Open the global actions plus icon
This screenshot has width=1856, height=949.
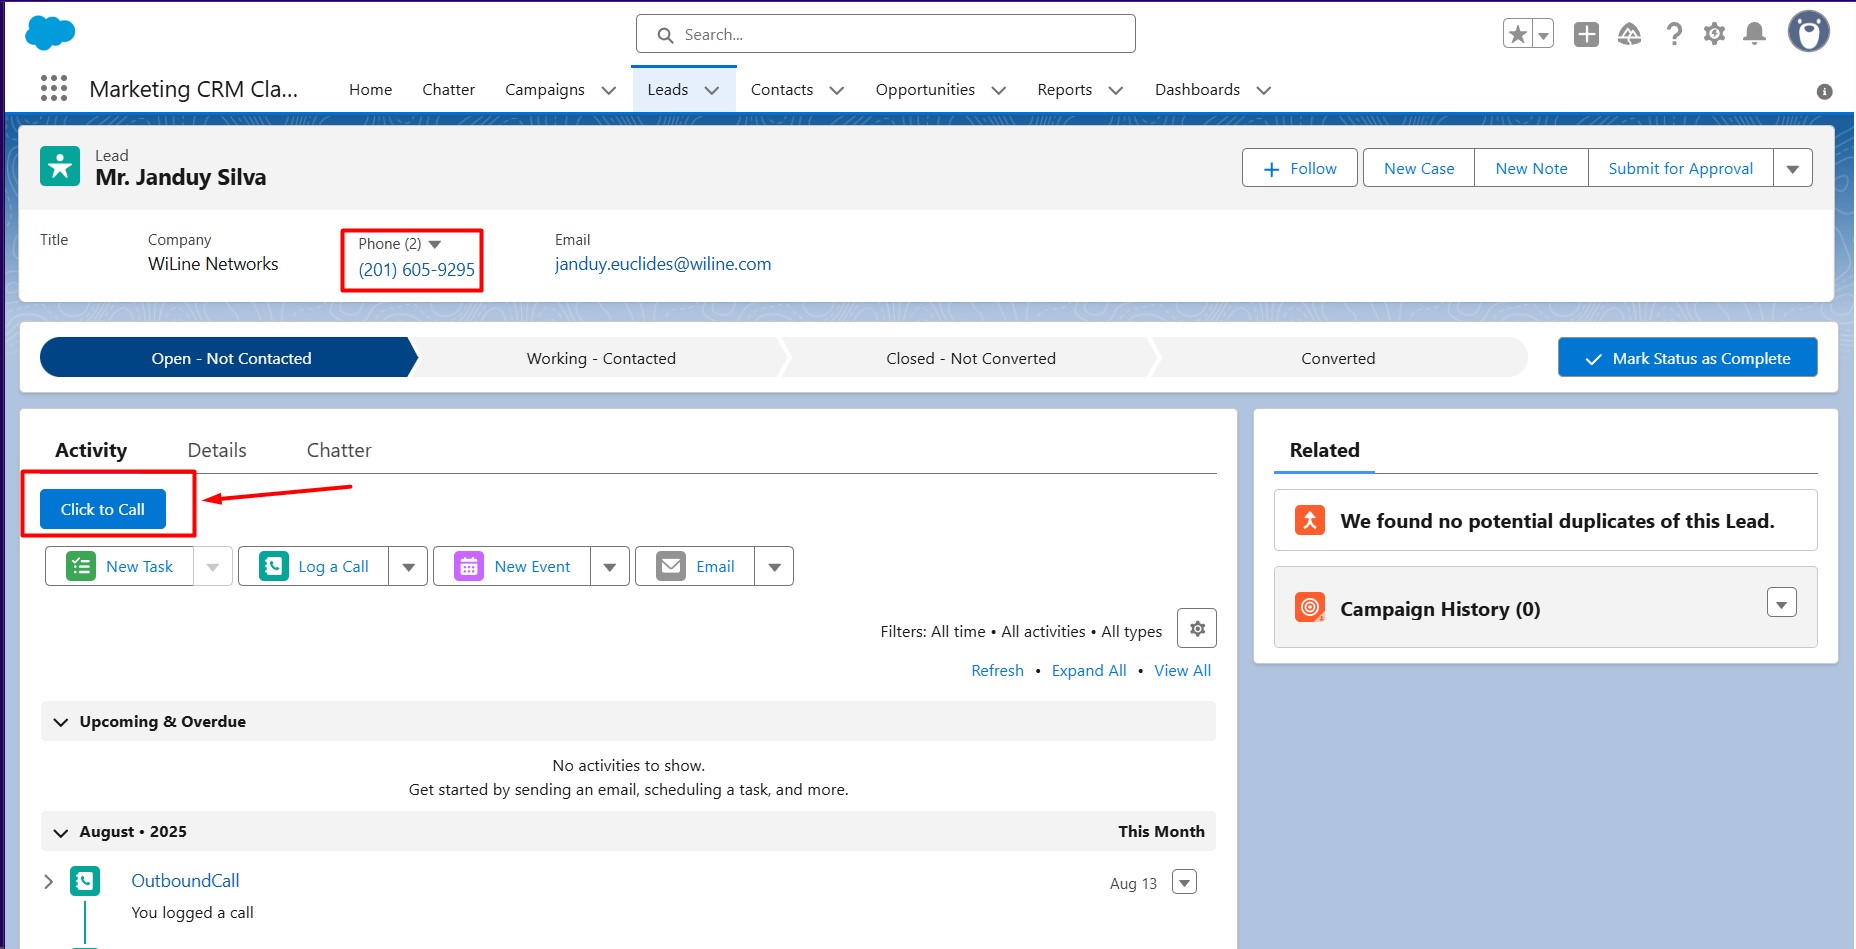(1586, 35)
